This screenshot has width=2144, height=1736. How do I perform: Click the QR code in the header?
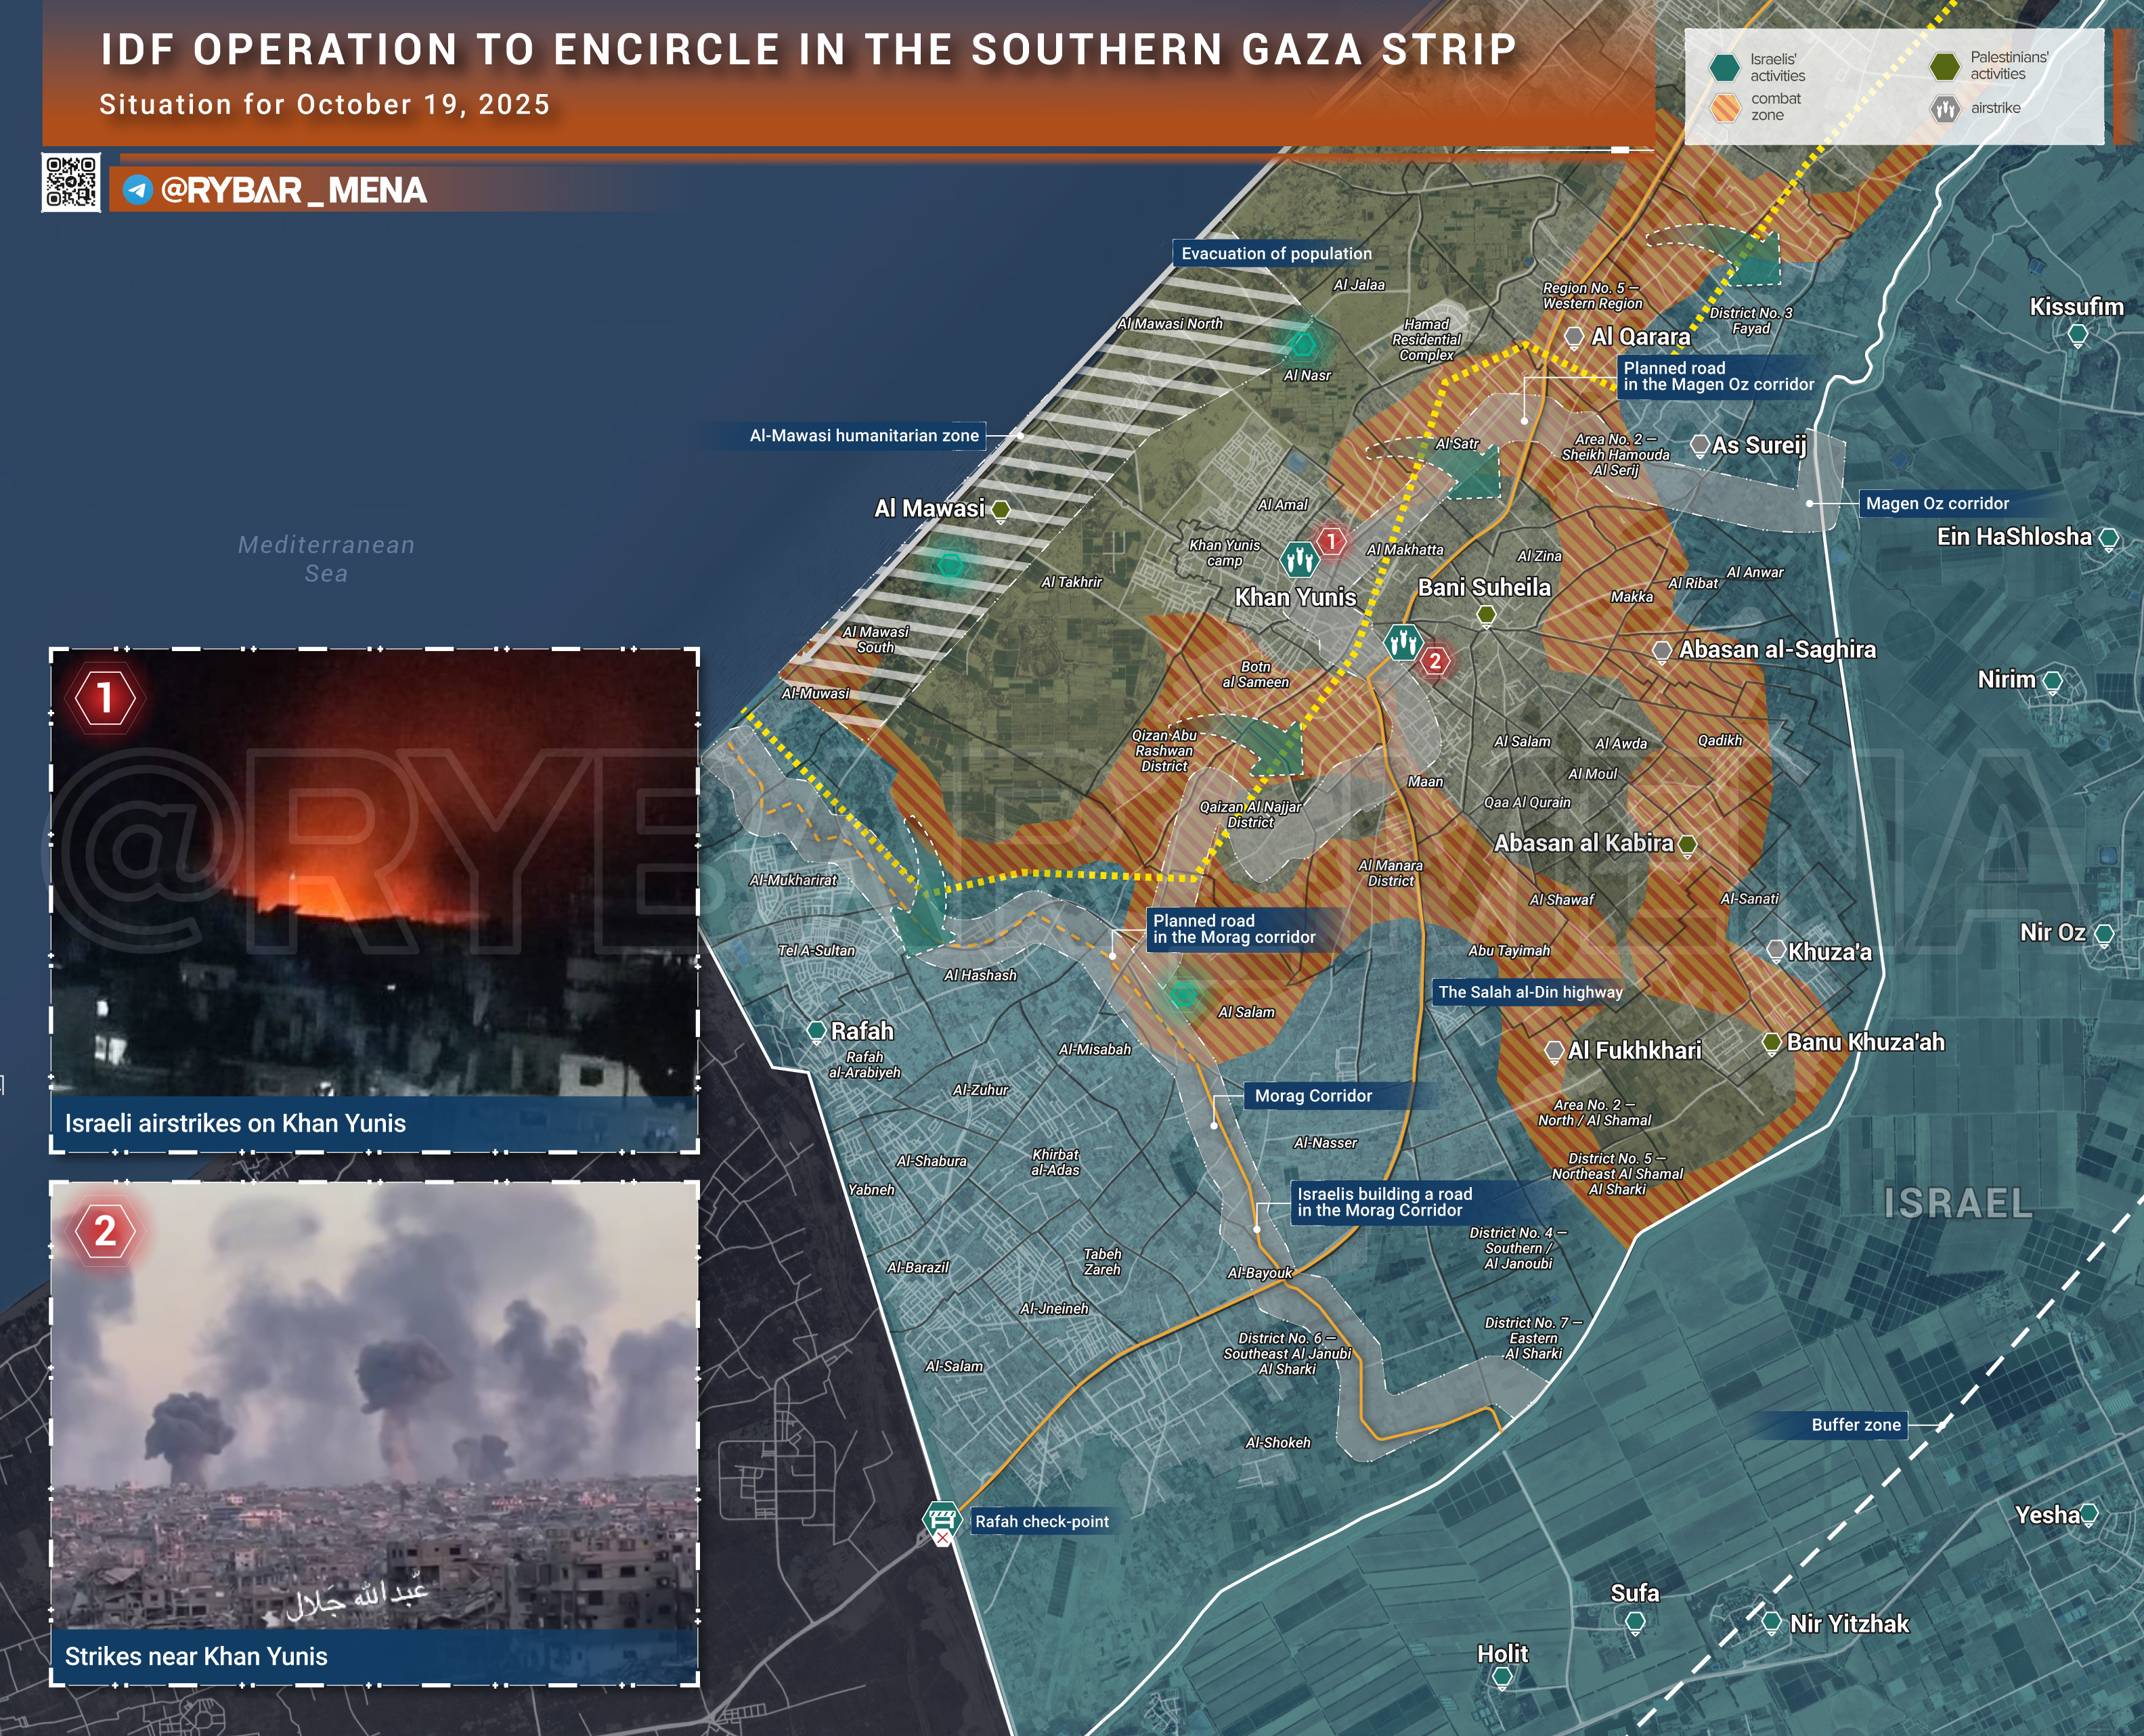[71, 182]
